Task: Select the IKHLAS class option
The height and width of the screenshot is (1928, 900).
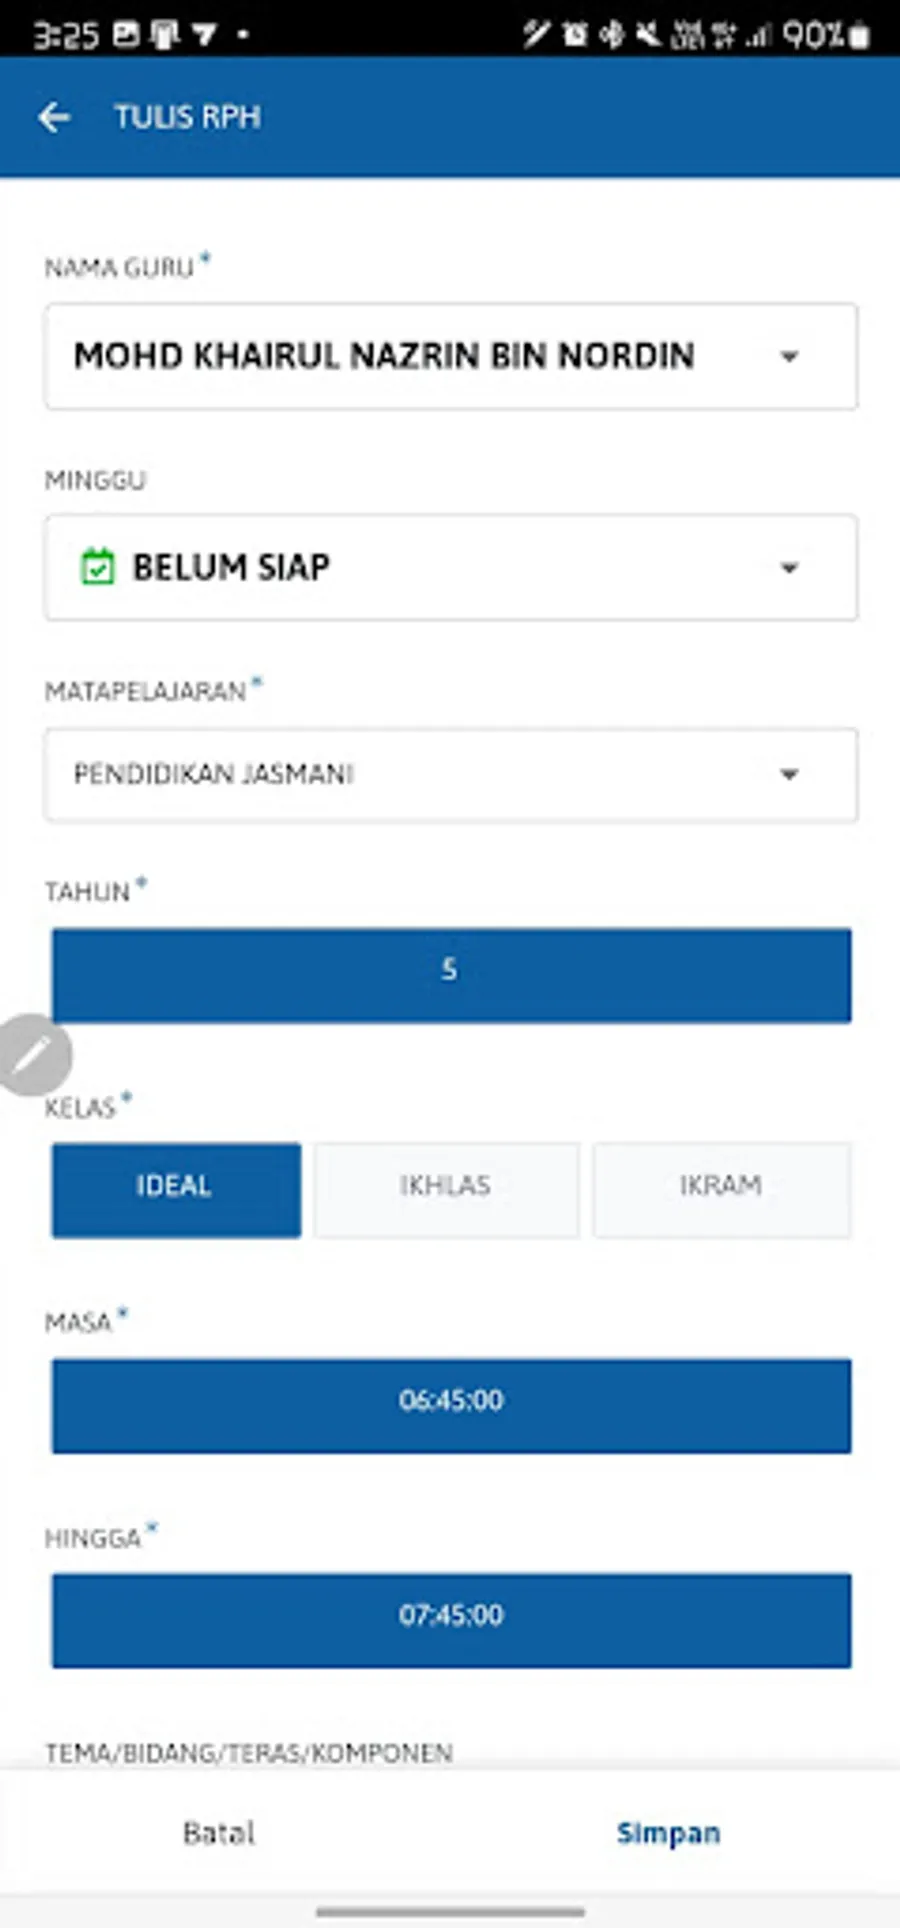Action: pos(446,1189)
